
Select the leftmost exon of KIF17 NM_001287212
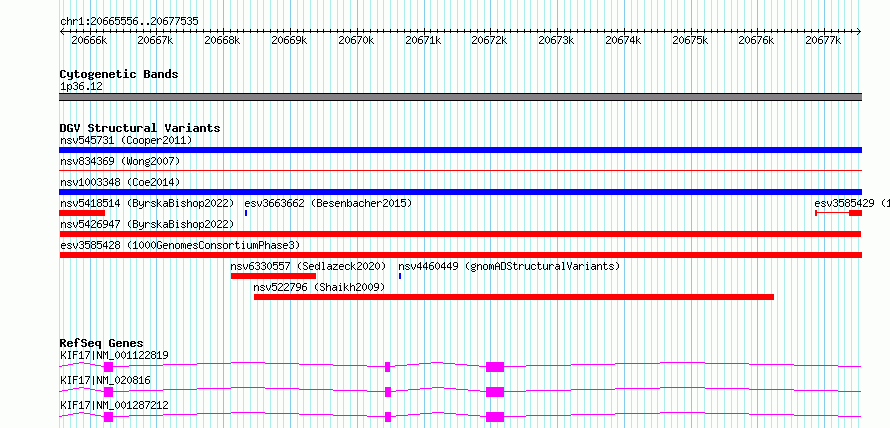(x=108, y=417)
